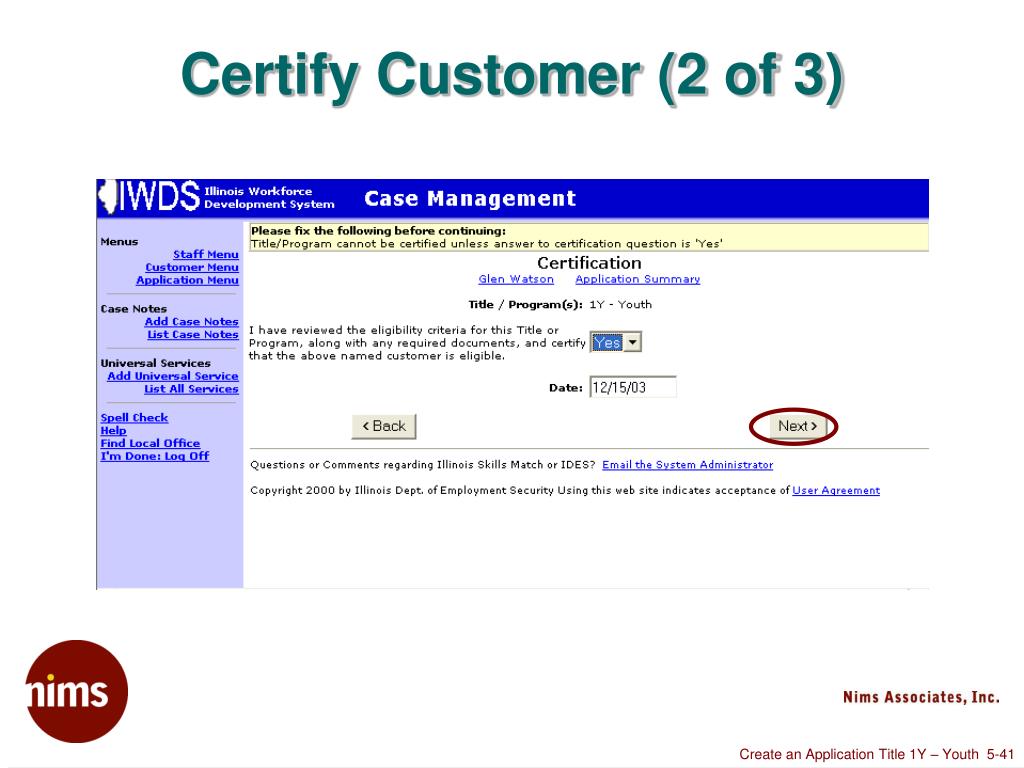Click the '1Y - Youth' program text
The image size is (1024, 768).
(x=620, y=304)
